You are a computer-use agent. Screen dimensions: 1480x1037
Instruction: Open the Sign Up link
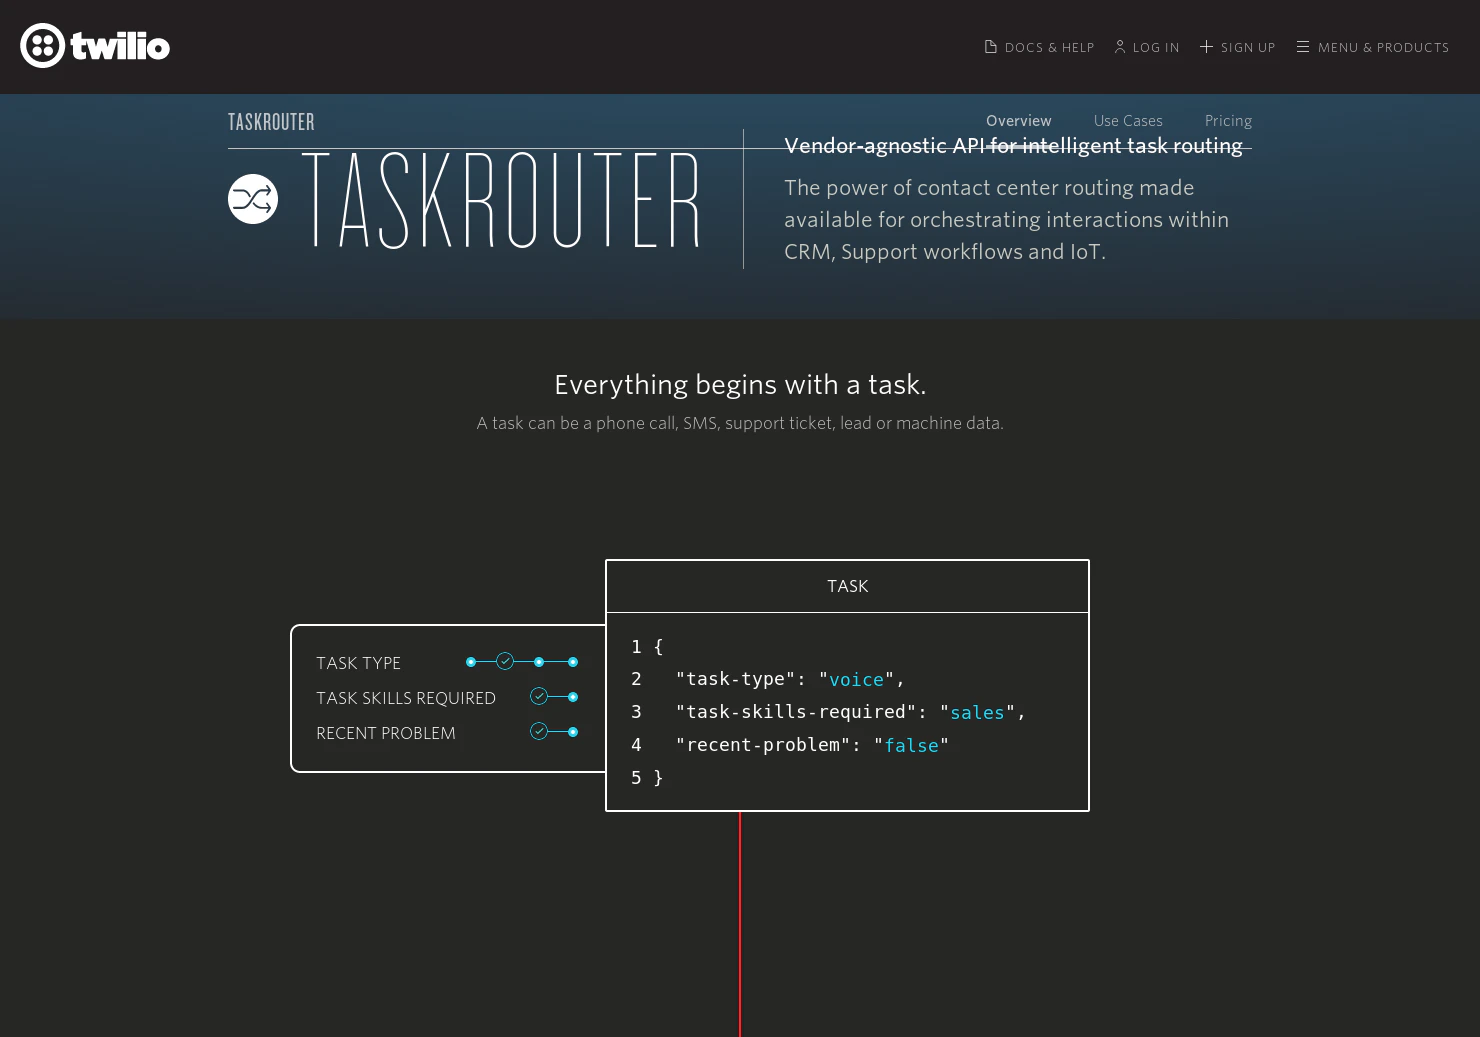coord(1237,47)
